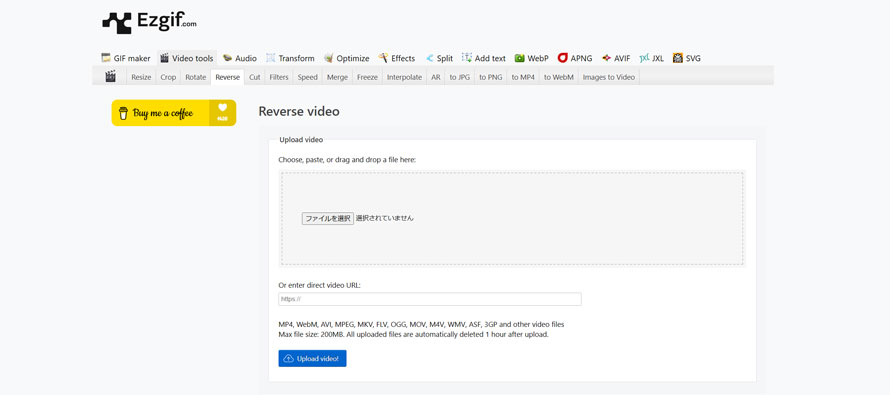Open the Optimize menu

pyautogui.click(x=347, y=58)
